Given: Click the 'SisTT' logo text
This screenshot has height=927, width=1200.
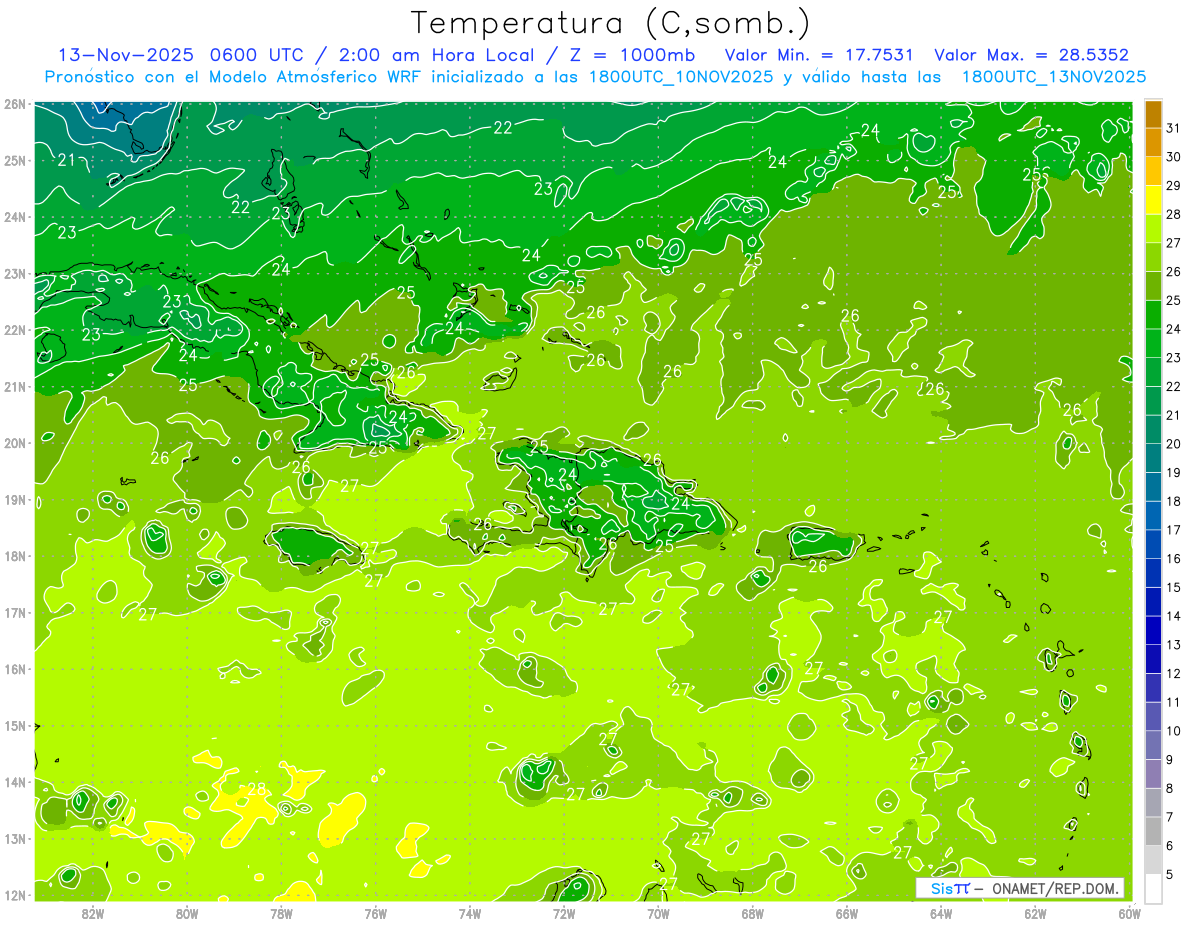Looking at the screenshot, I should pos(949,888).
